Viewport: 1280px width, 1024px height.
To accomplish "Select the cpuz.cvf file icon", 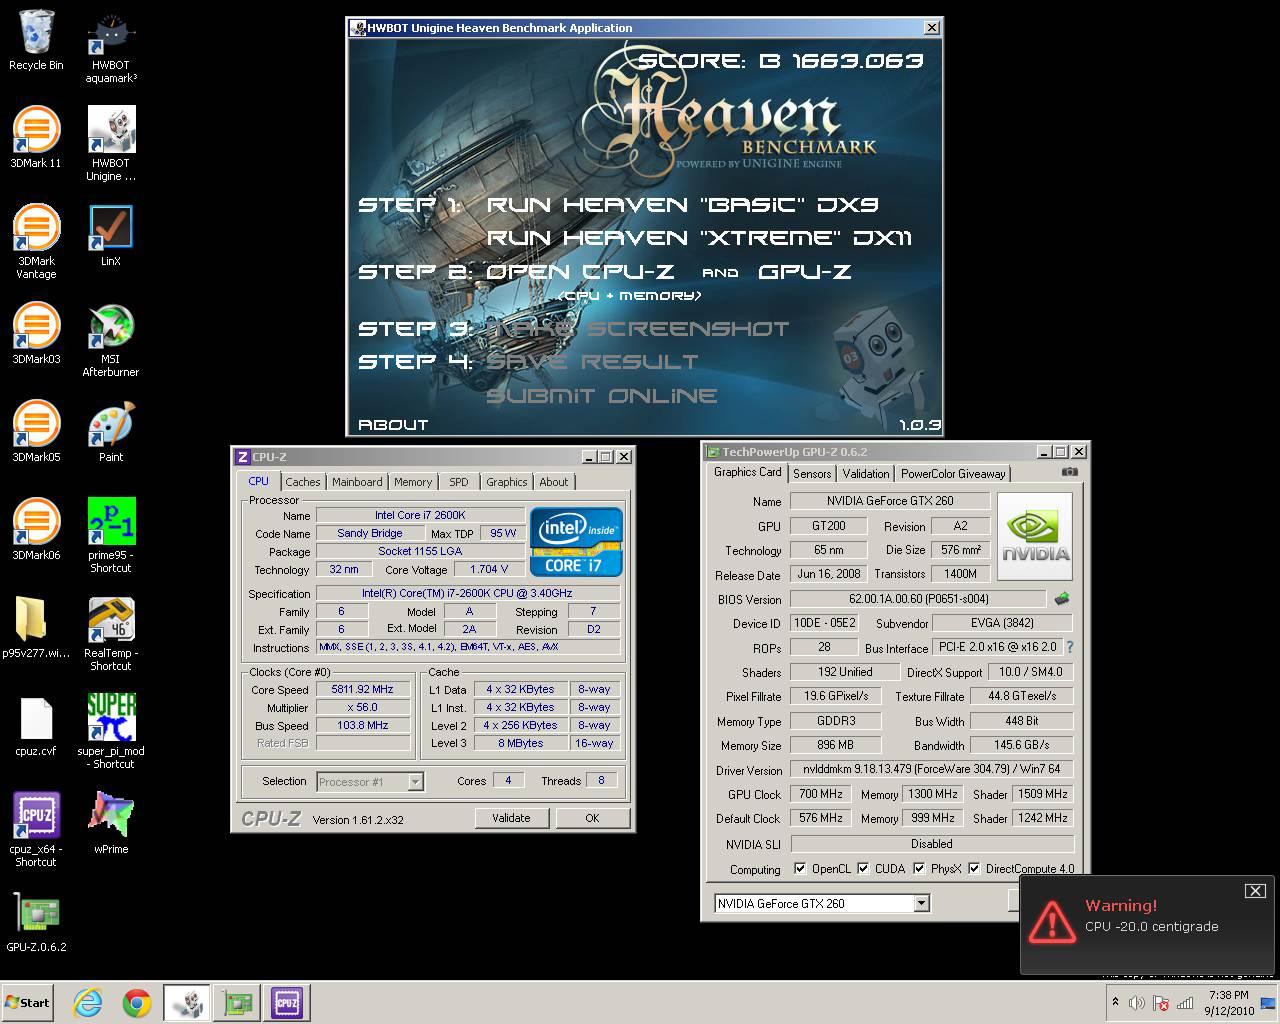I will pyautogui.click(x=36, y=725).
